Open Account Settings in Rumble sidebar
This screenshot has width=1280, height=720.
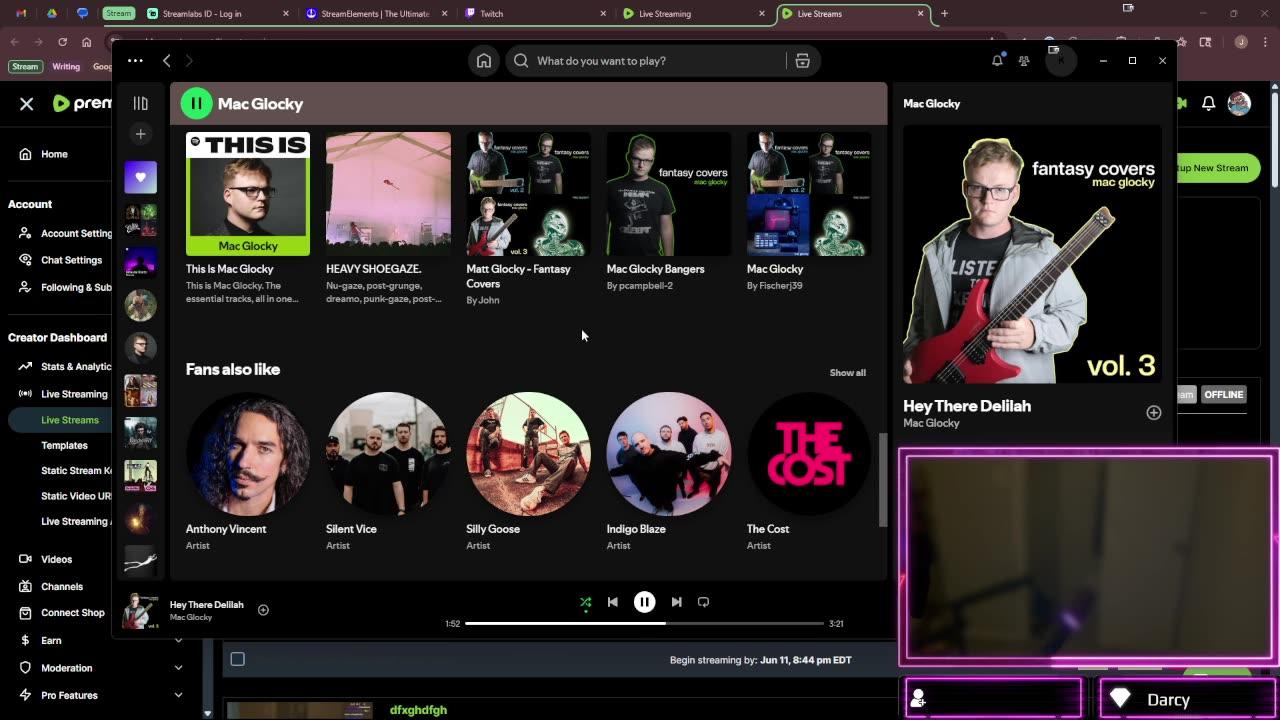click(65, 233)
